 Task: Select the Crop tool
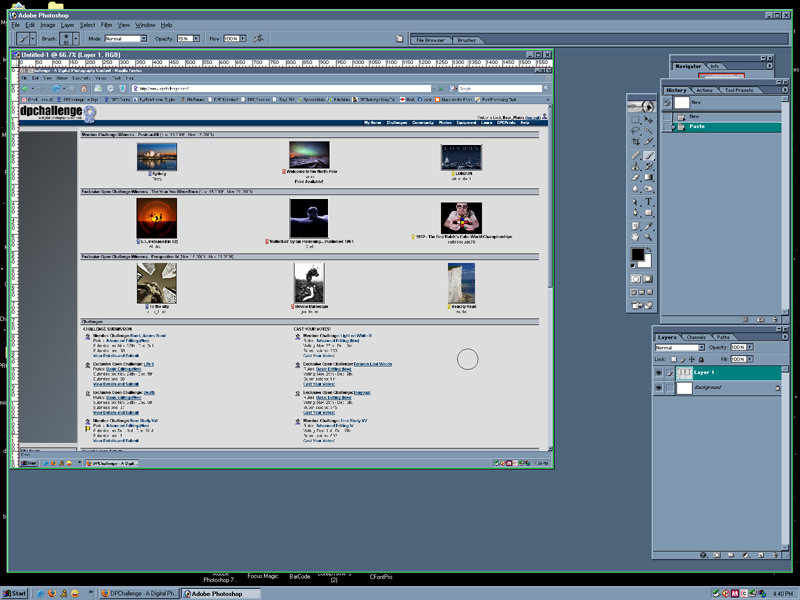tap(636, 142)
